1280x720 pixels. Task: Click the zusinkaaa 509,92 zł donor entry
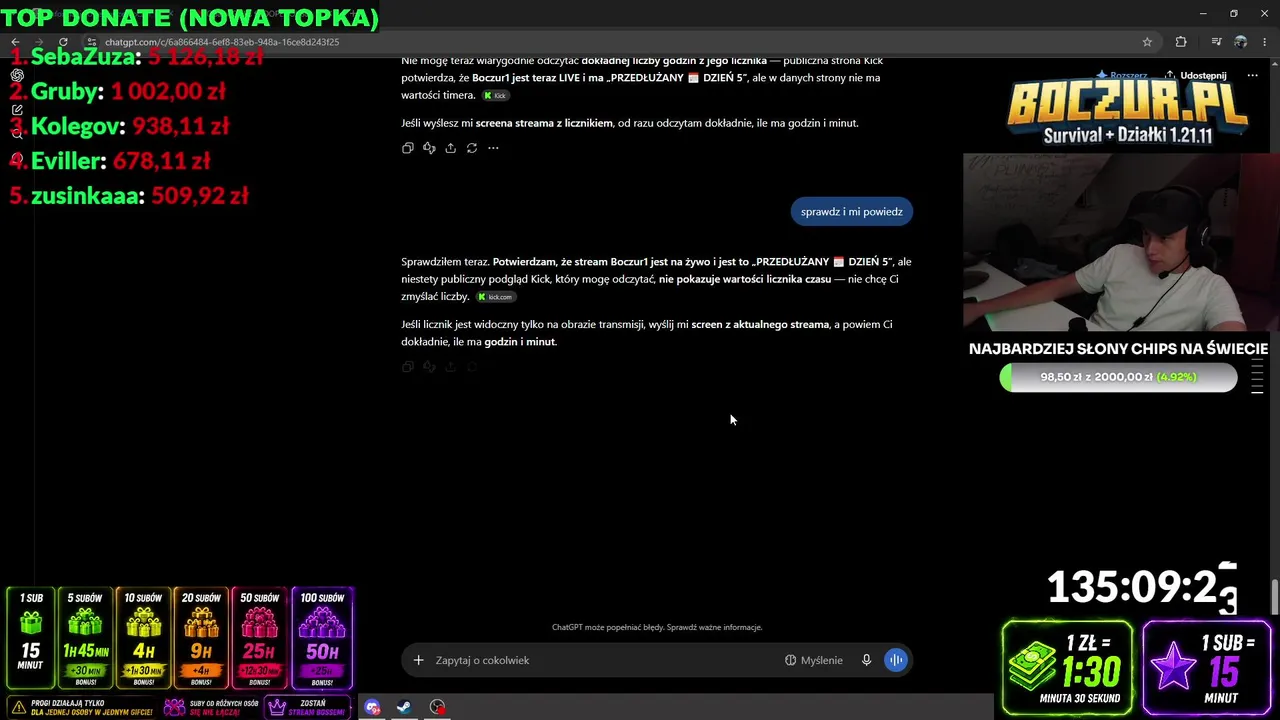tap(129, 196)
